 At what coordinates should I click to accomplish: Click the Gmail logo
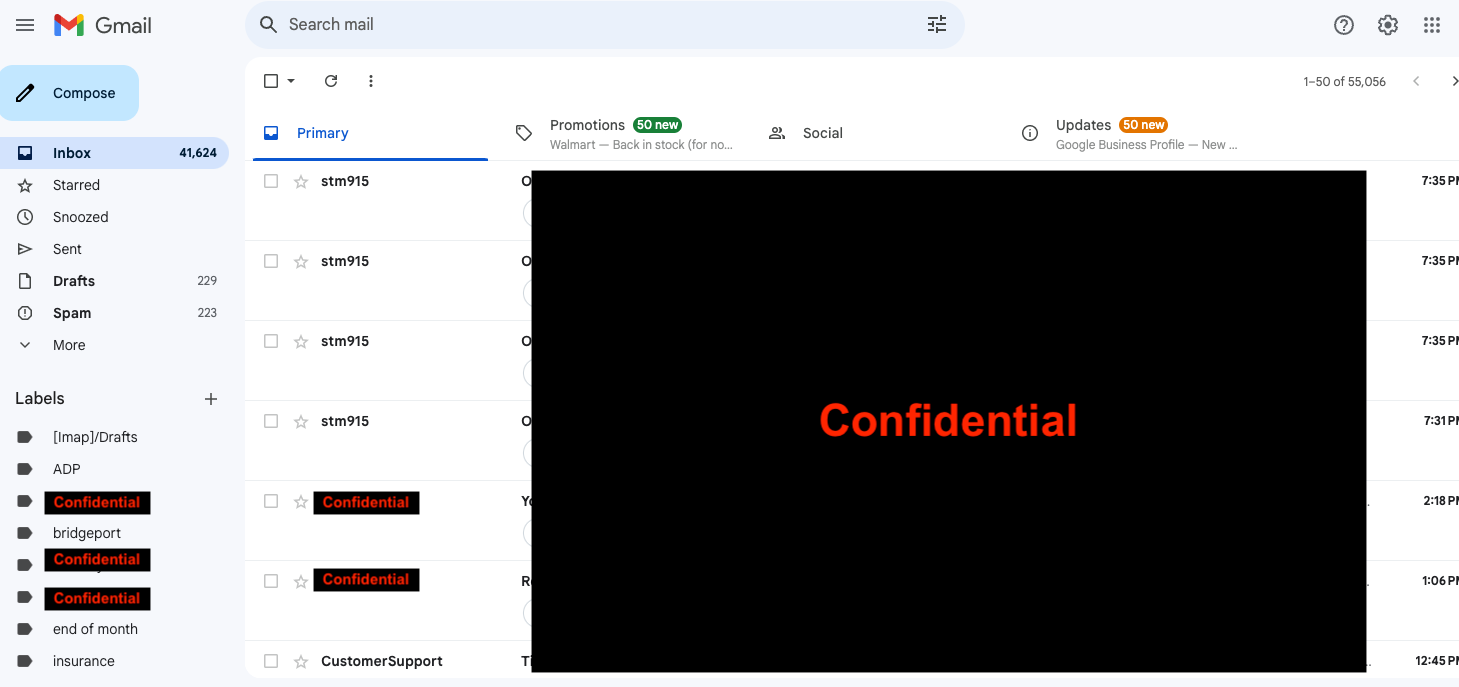(x=103, y=25)
